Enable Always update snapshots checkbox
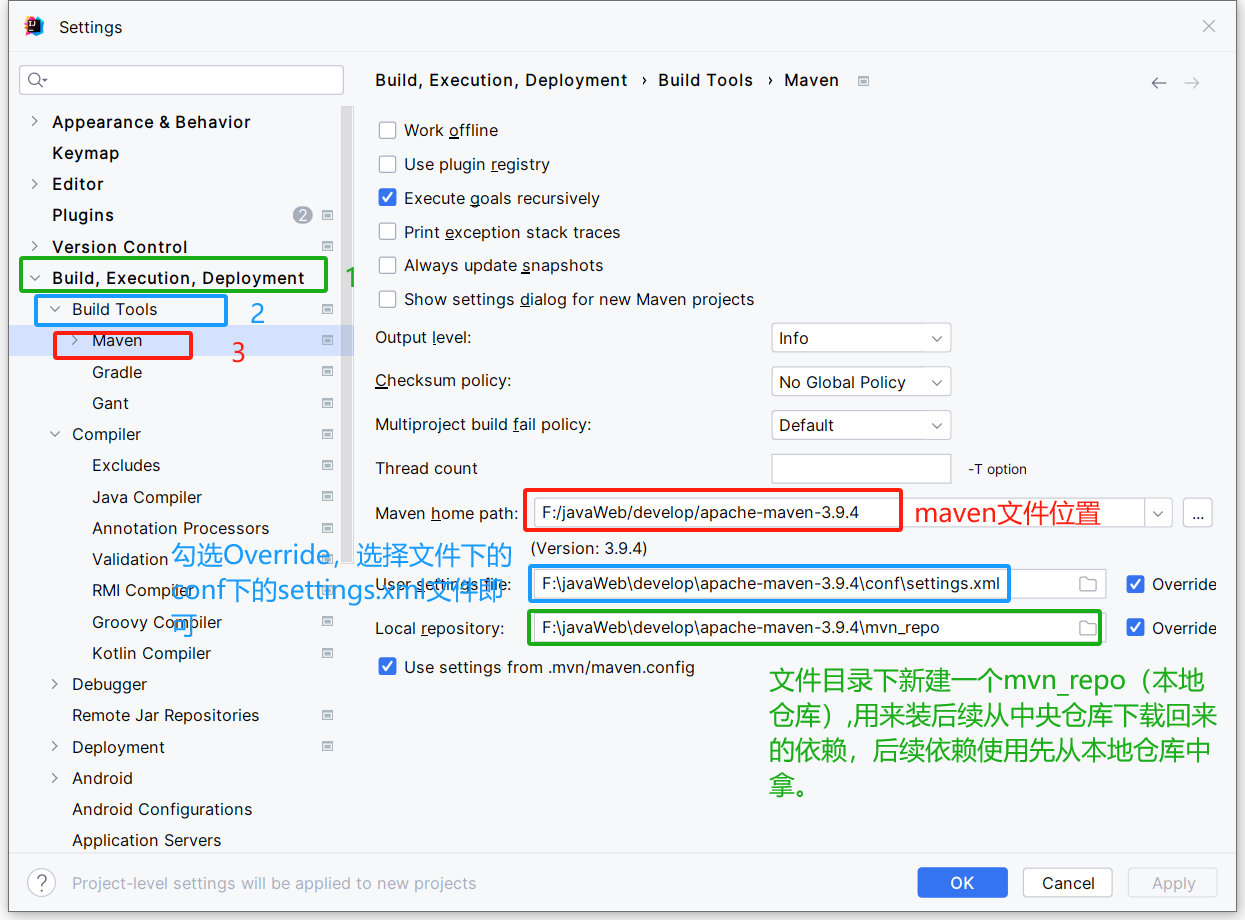 coord(388,265)
